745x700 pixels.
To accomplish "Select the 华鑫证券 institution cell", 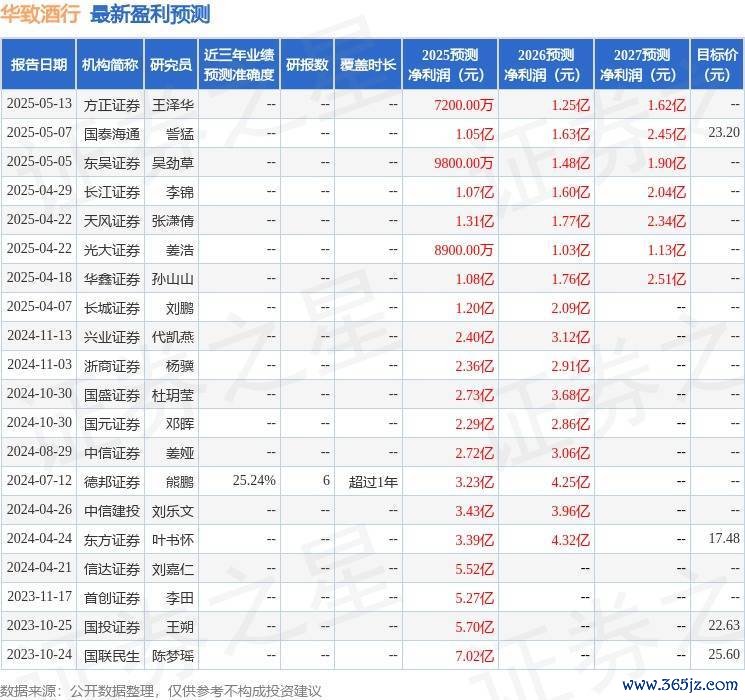I will (112, 279).
